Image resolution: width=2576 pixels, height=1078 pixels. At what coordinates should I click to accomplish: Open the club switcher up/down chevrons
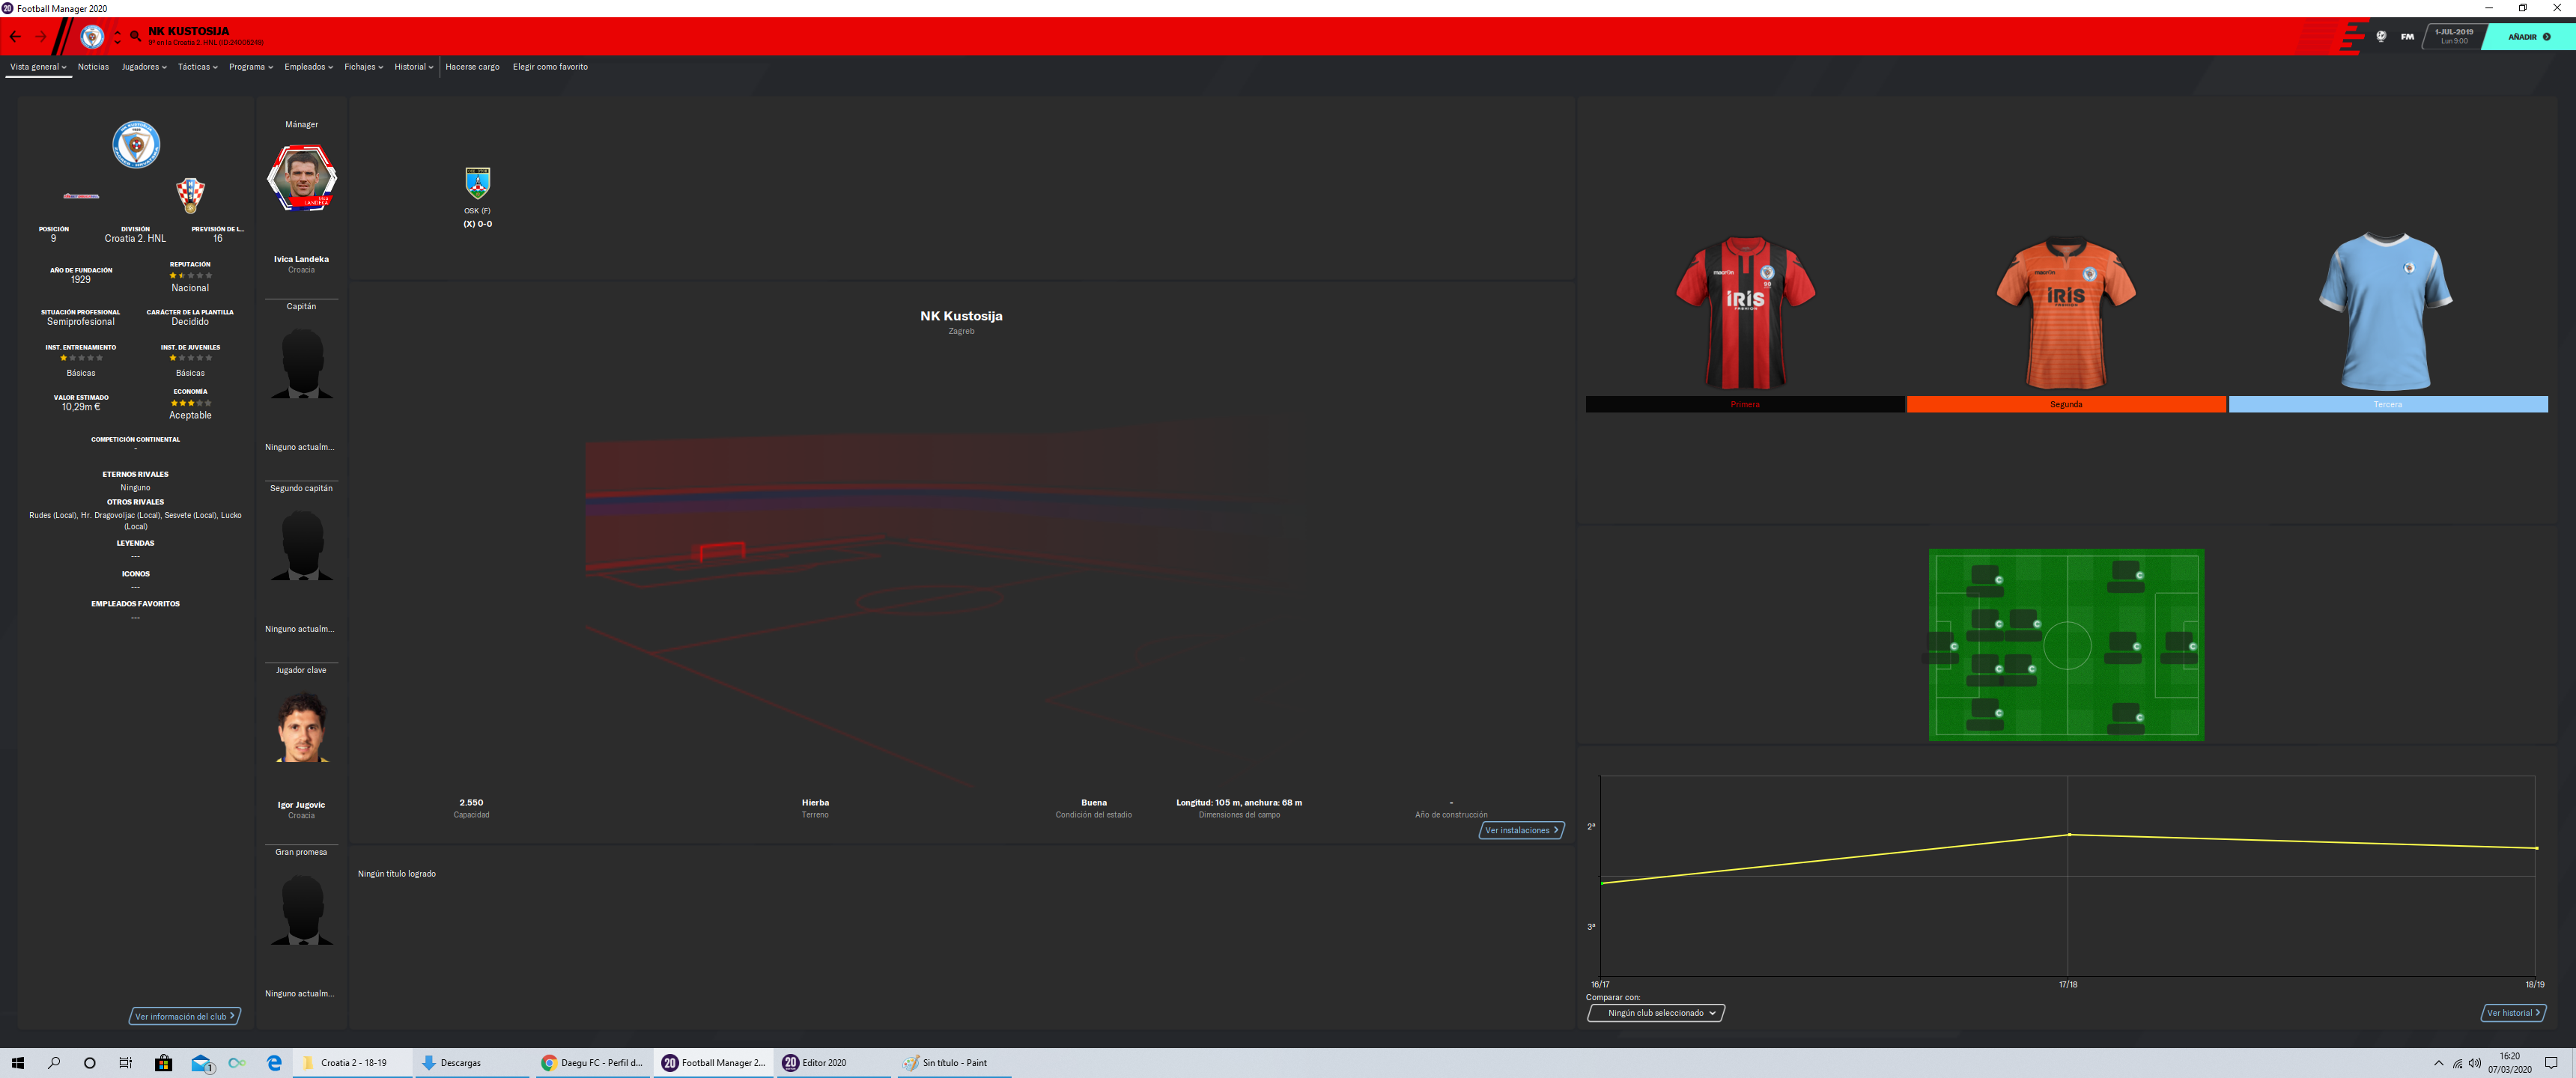click(x=117, y=37)
